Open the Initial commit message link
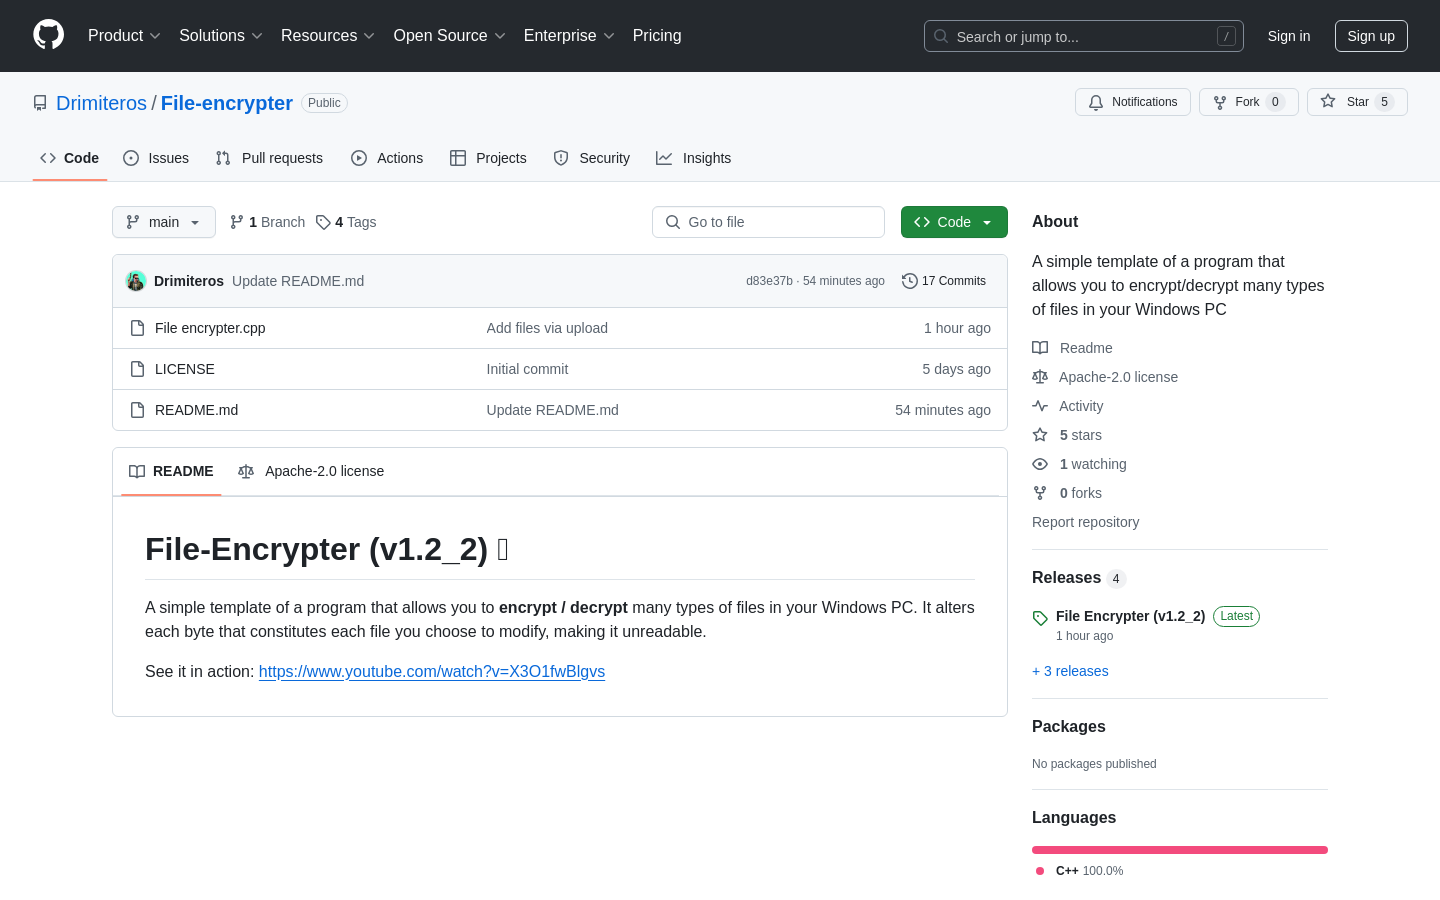This screenshot has width=1440, height=900. pos(527,369)
